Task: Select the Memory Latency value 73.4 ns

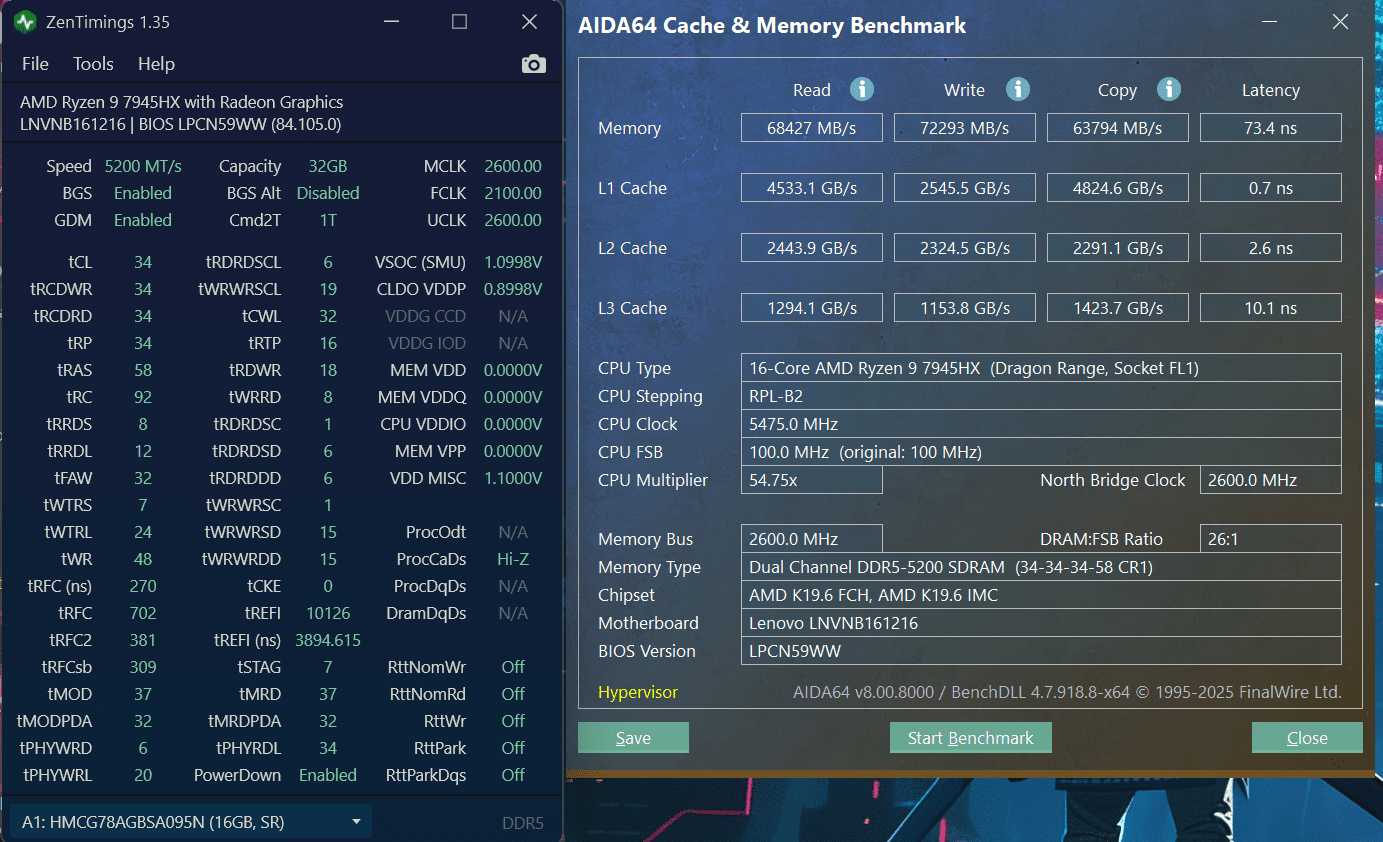Action: pos(1270,128)
